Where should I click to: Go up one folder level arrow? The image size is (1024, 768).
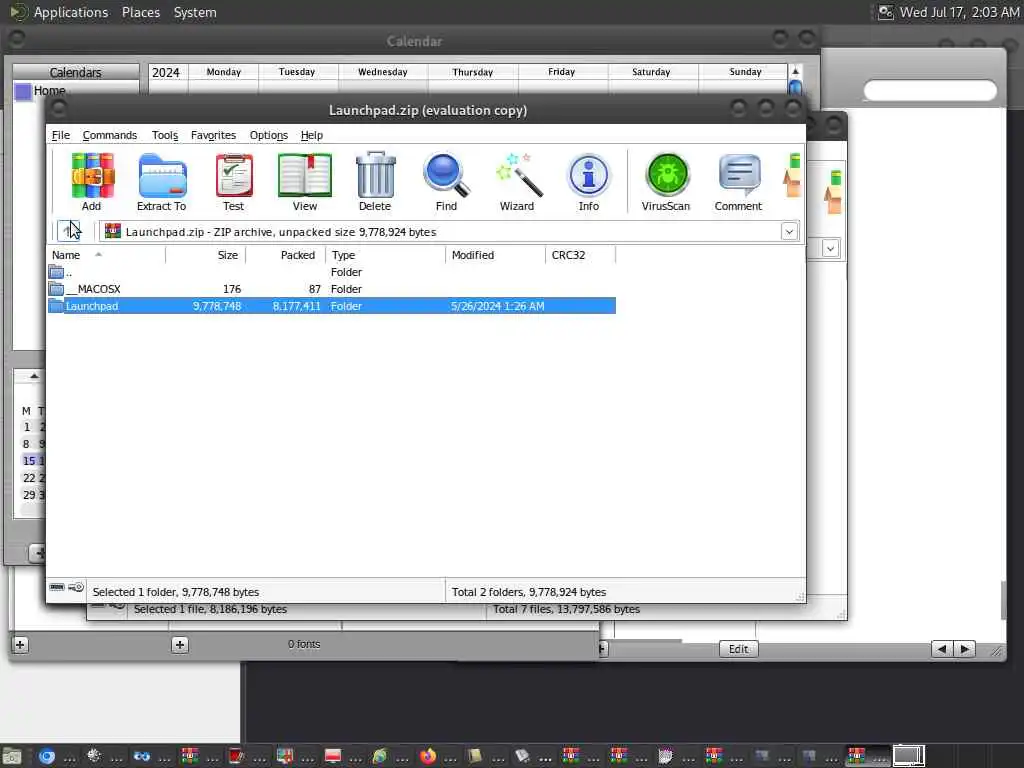click(x=68, y=231)
